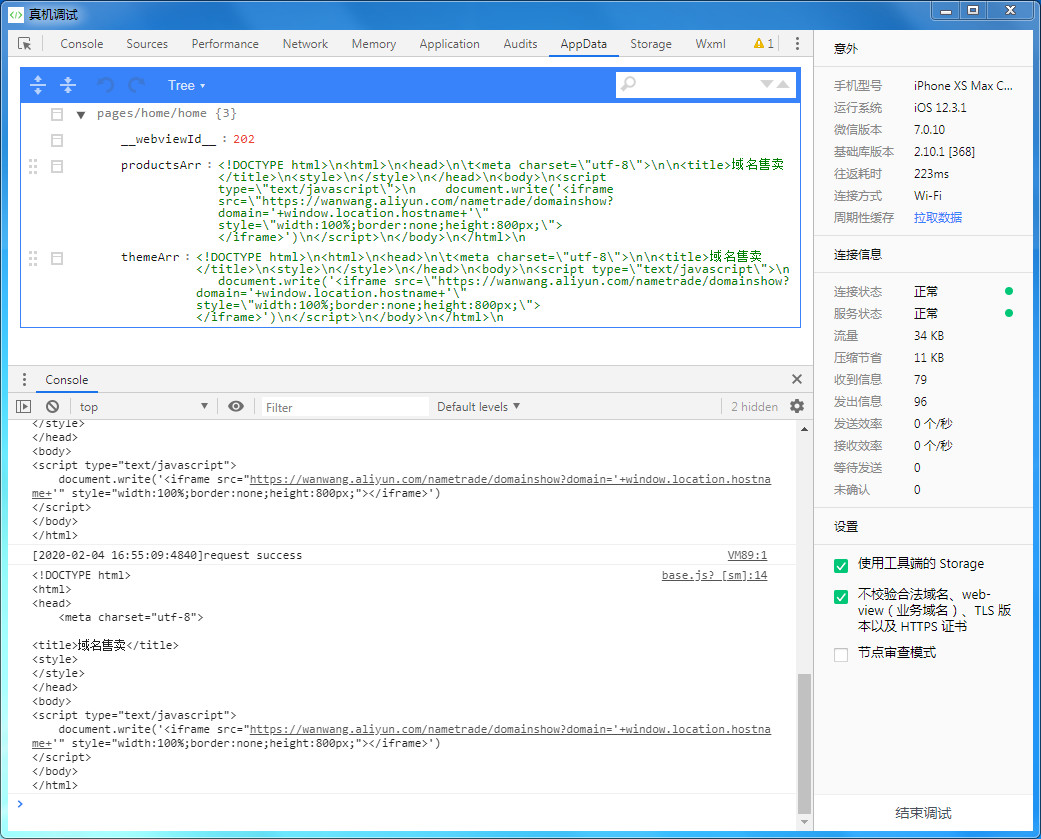The height and width of the screenshot is (839, 1041).
Task: Open the Performance tab
Action: point(225,44)
